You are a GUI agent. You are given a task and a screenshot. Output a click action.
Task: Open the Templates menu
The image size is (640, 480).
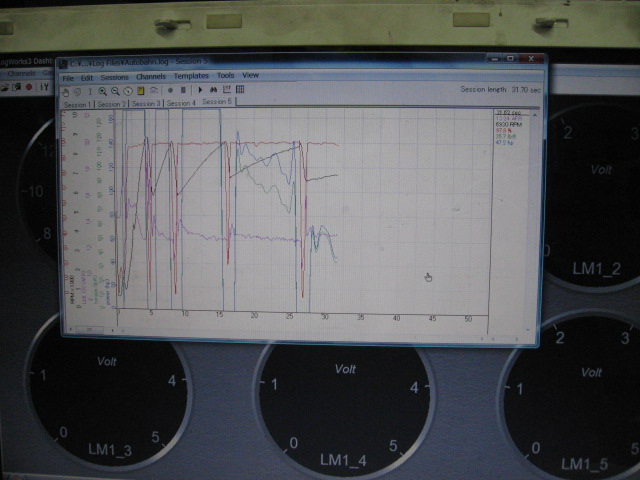pos(191,76)
